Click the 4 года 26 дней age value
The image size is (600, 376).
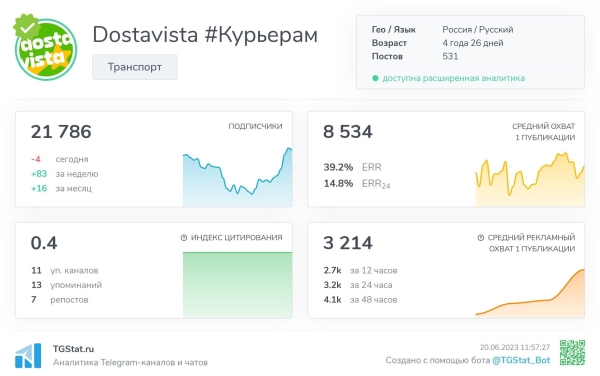point(473,43)
